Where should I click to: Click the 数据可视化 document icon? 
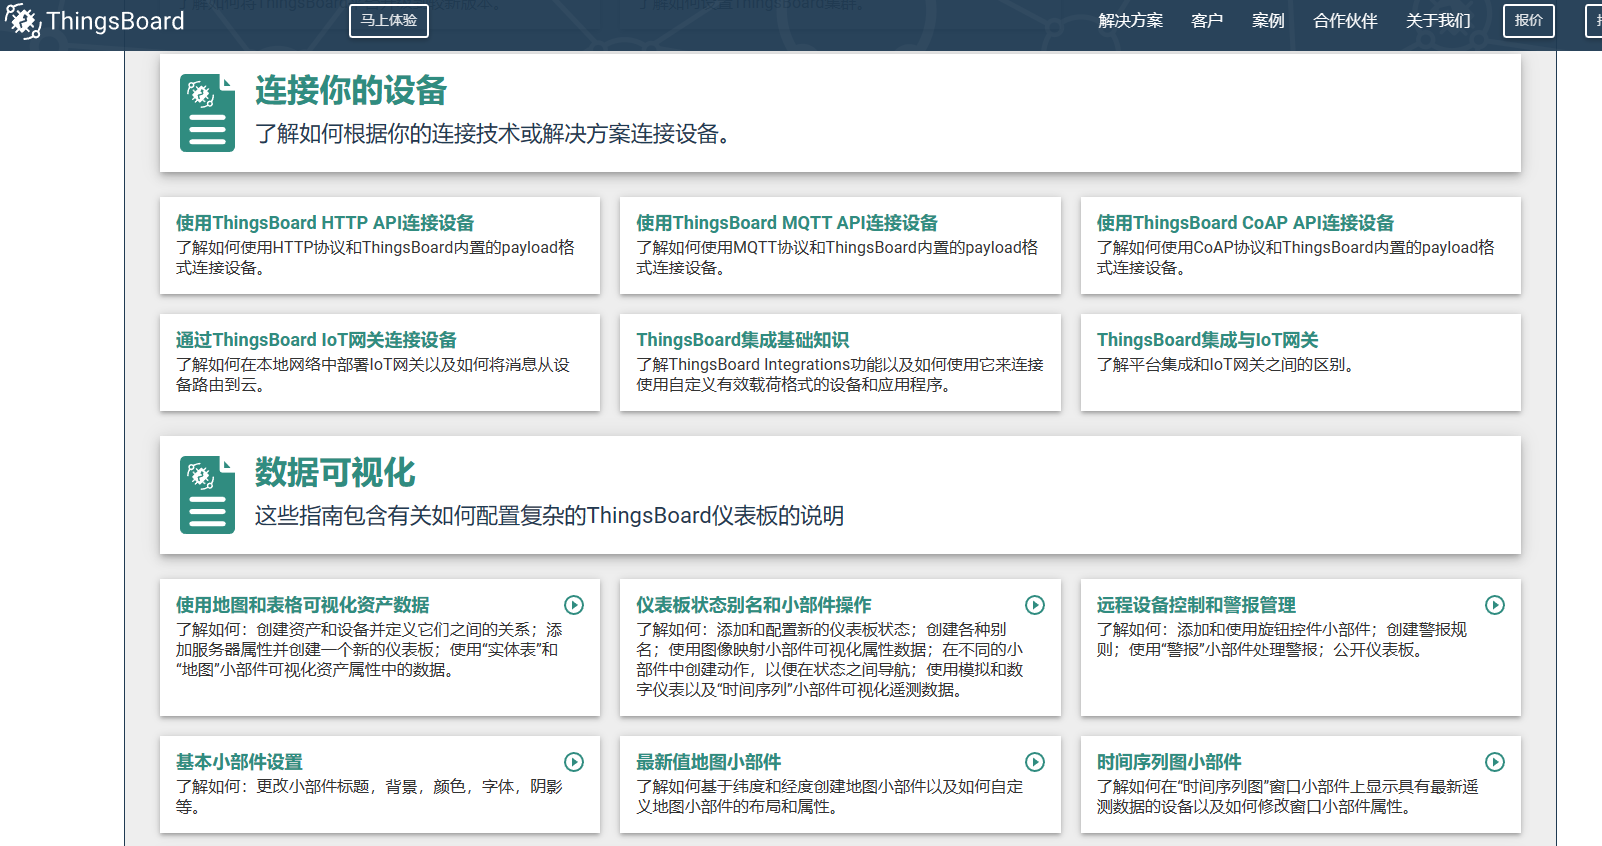(x=207, y=495)
